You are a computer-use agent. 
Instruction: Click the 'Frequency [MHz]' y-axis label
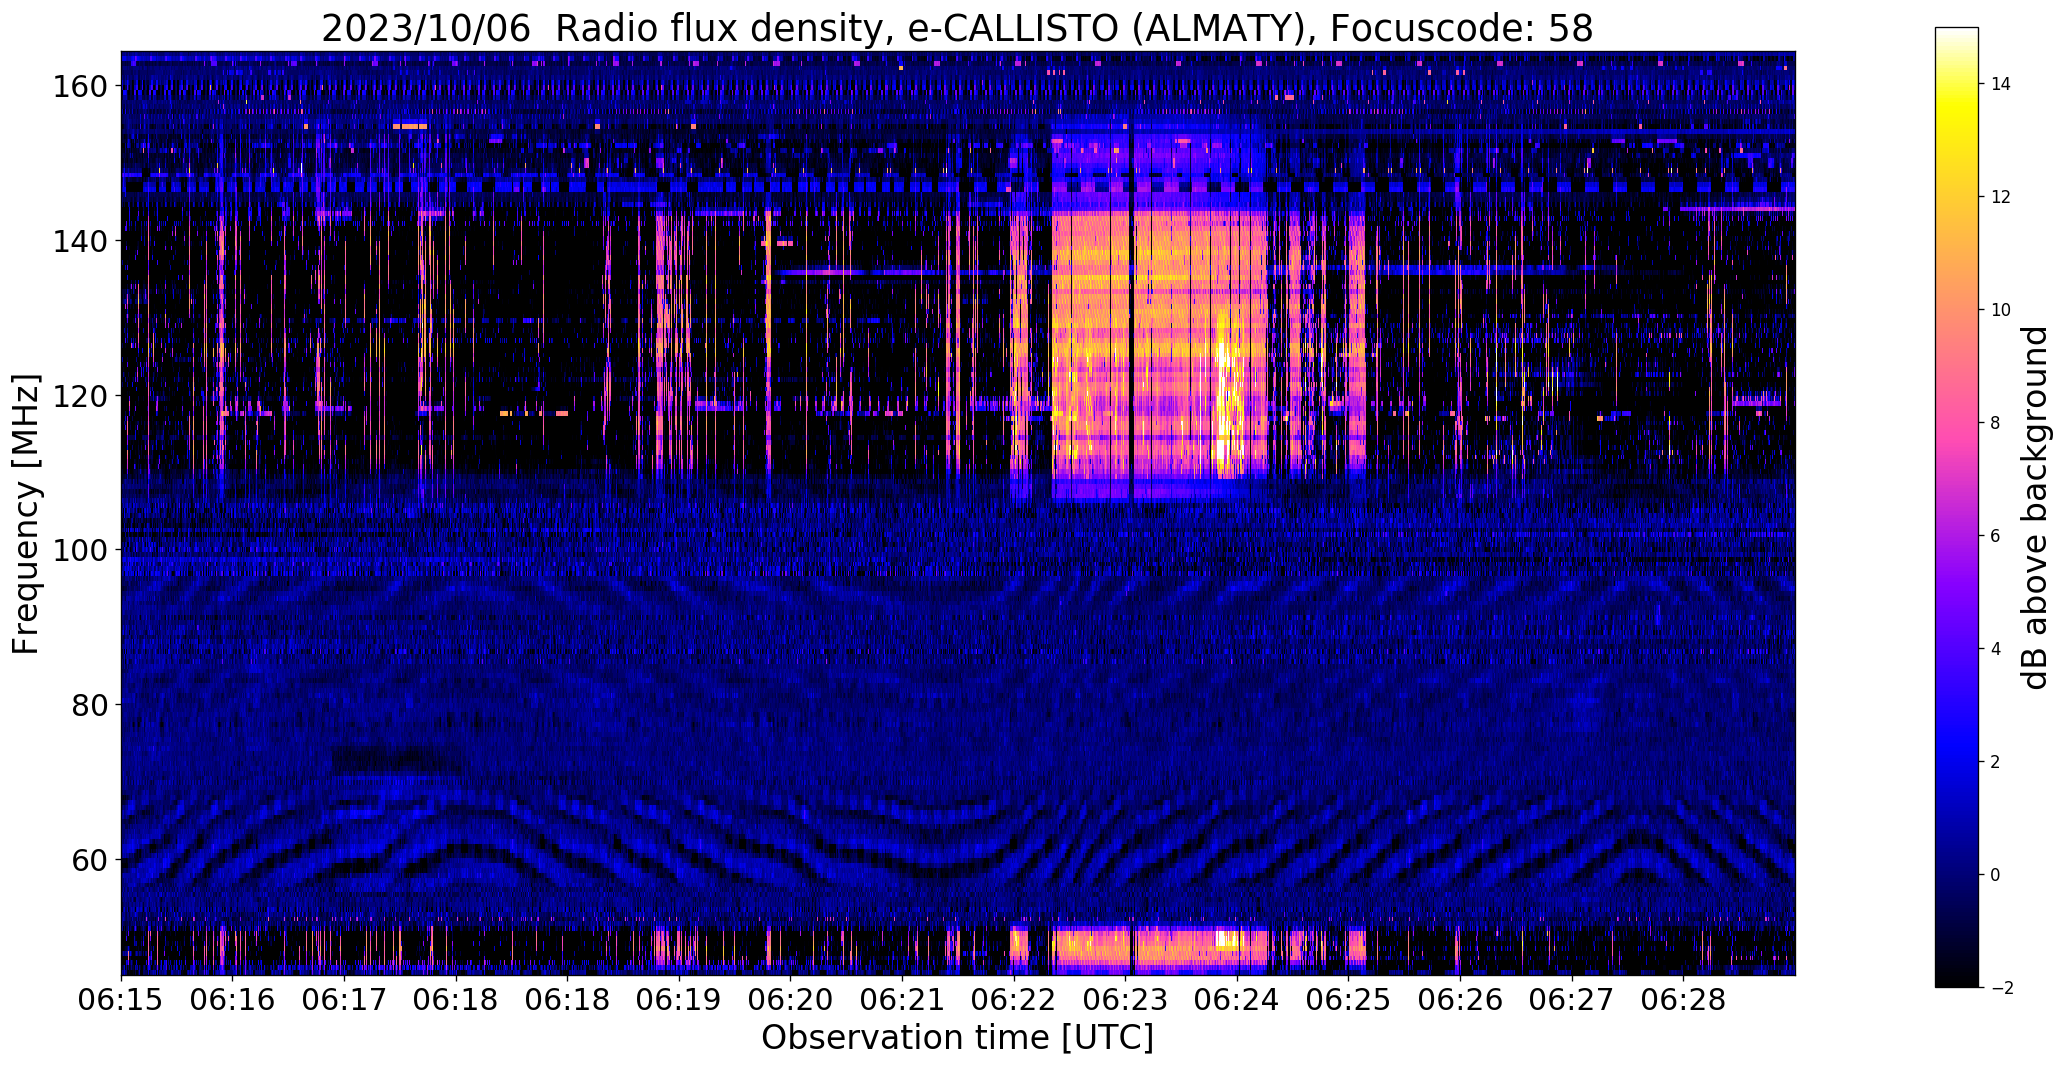(x=26, y=514)
